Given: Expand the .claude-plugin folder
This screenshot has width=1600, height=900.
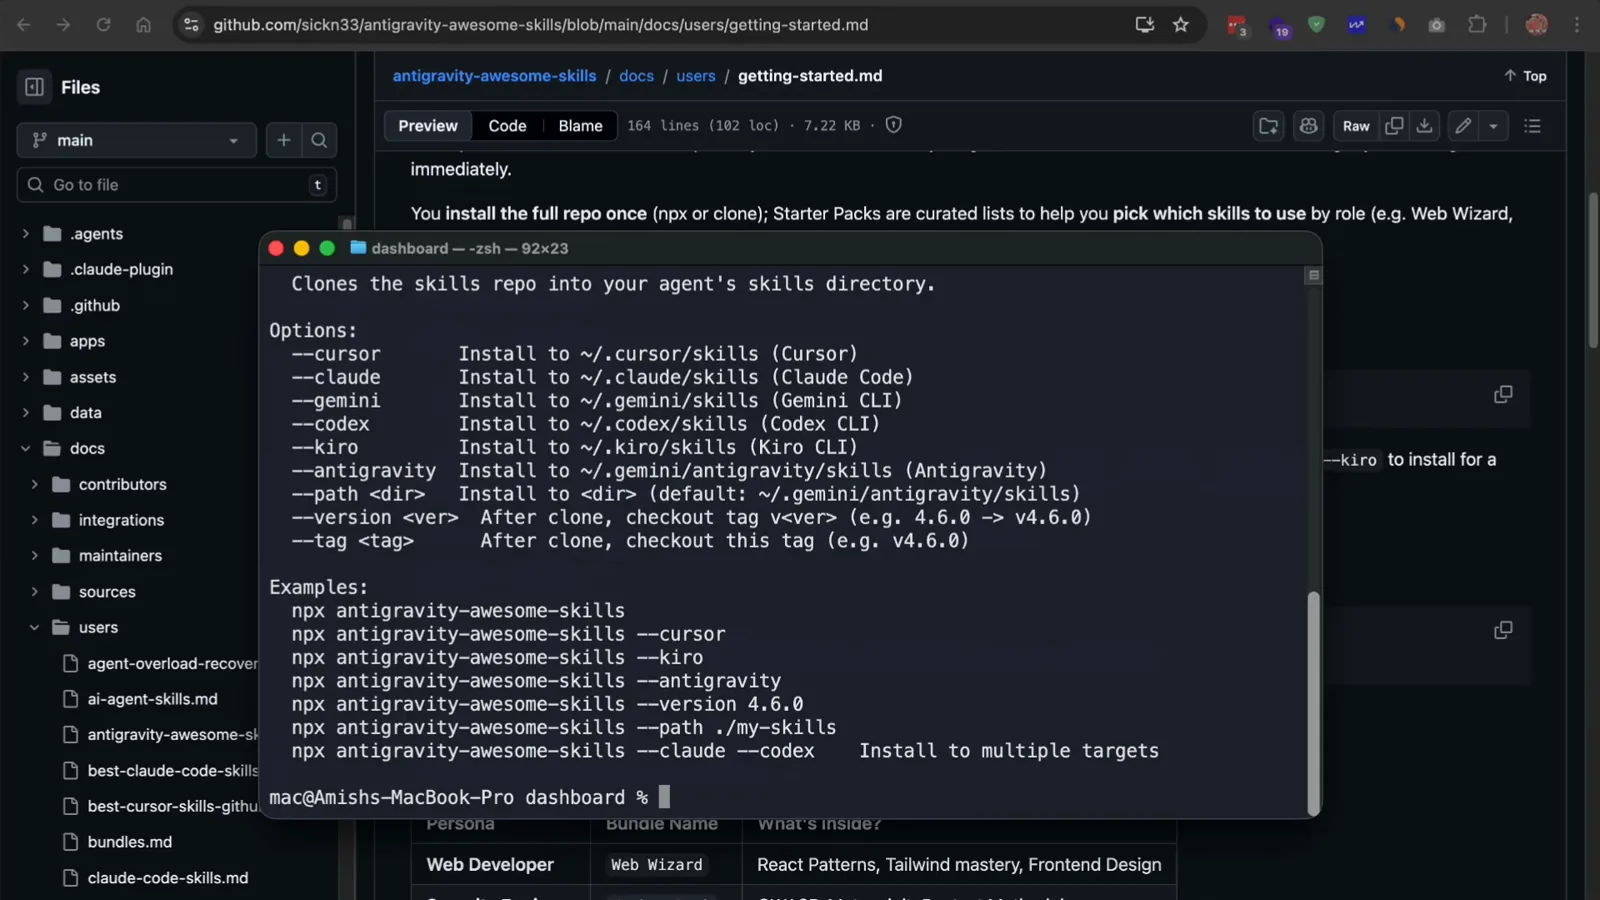Looking at the screenshot, I should tap(26, 269).
